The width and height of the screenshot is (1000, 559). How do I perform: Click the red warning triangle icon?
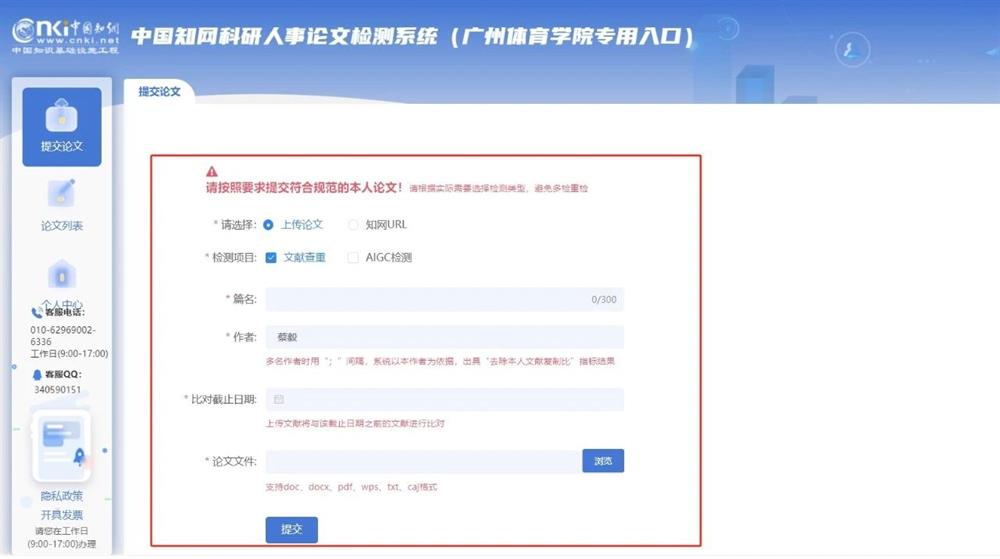pos(212,171)
